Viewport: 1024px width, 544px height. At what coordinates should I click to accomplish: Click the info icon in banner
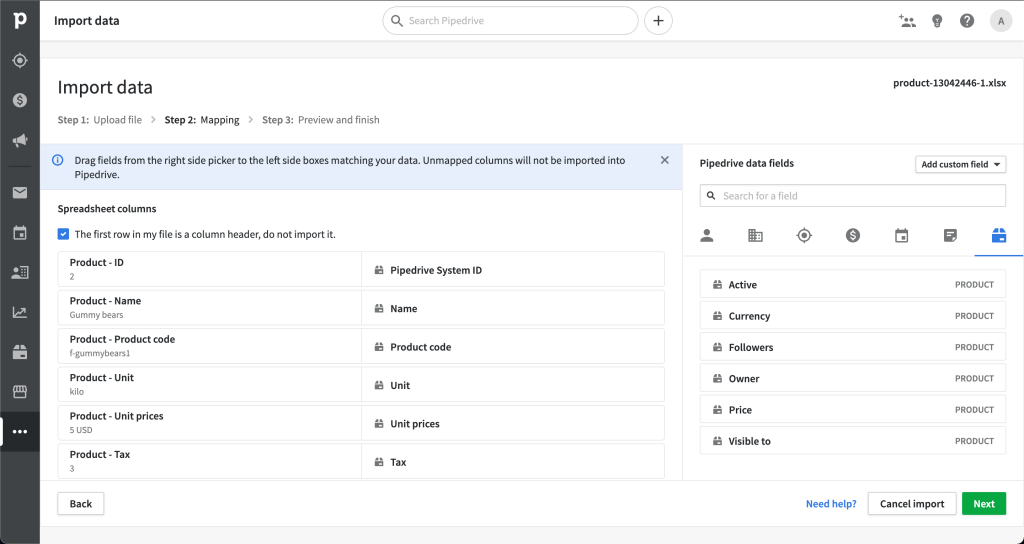click(57, 160)
